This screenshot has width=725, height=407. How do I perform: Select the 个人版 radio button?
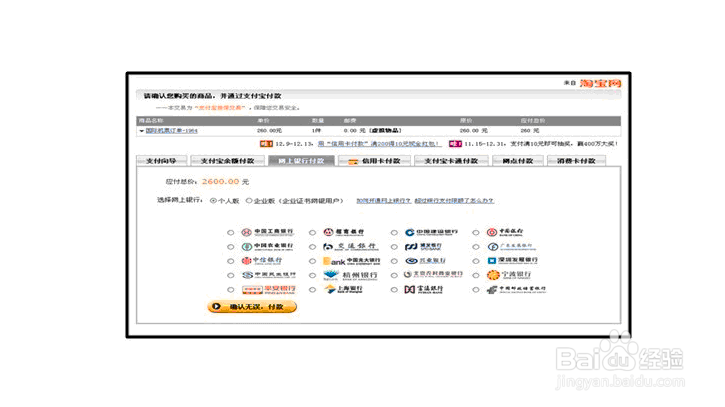pyautogui.click(x=213, y=201)
